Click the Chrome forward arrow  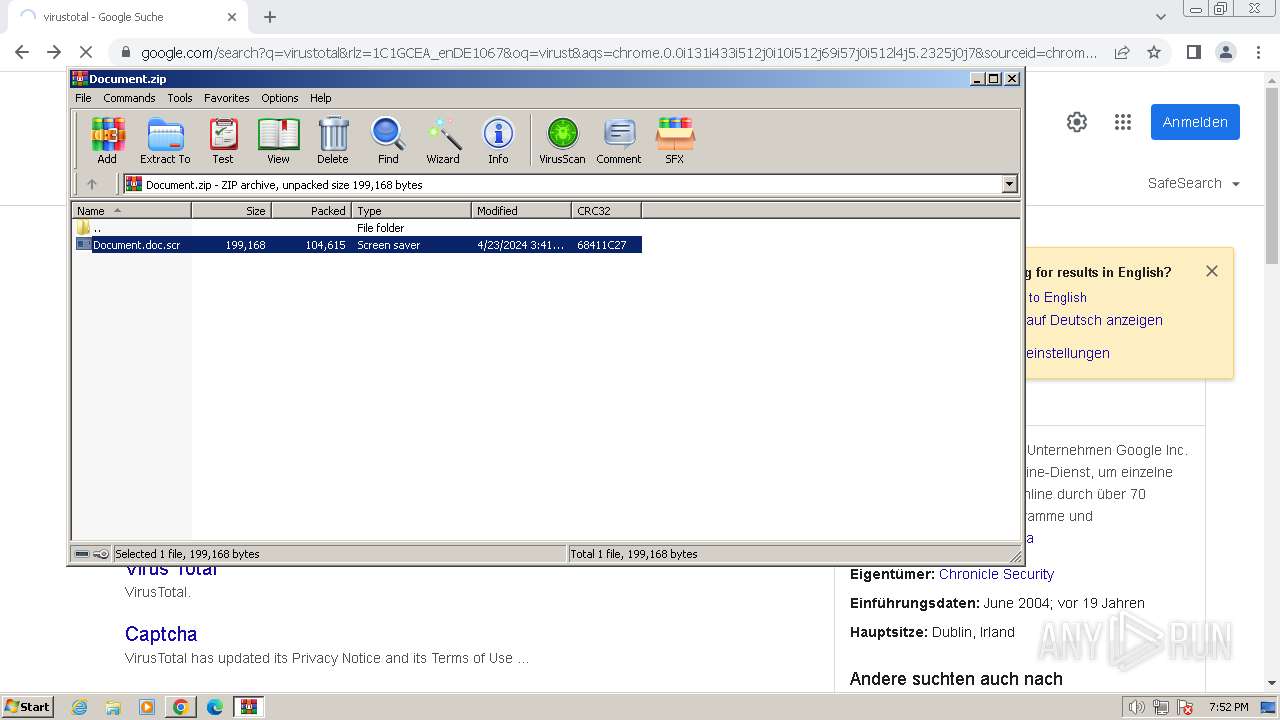54,52
